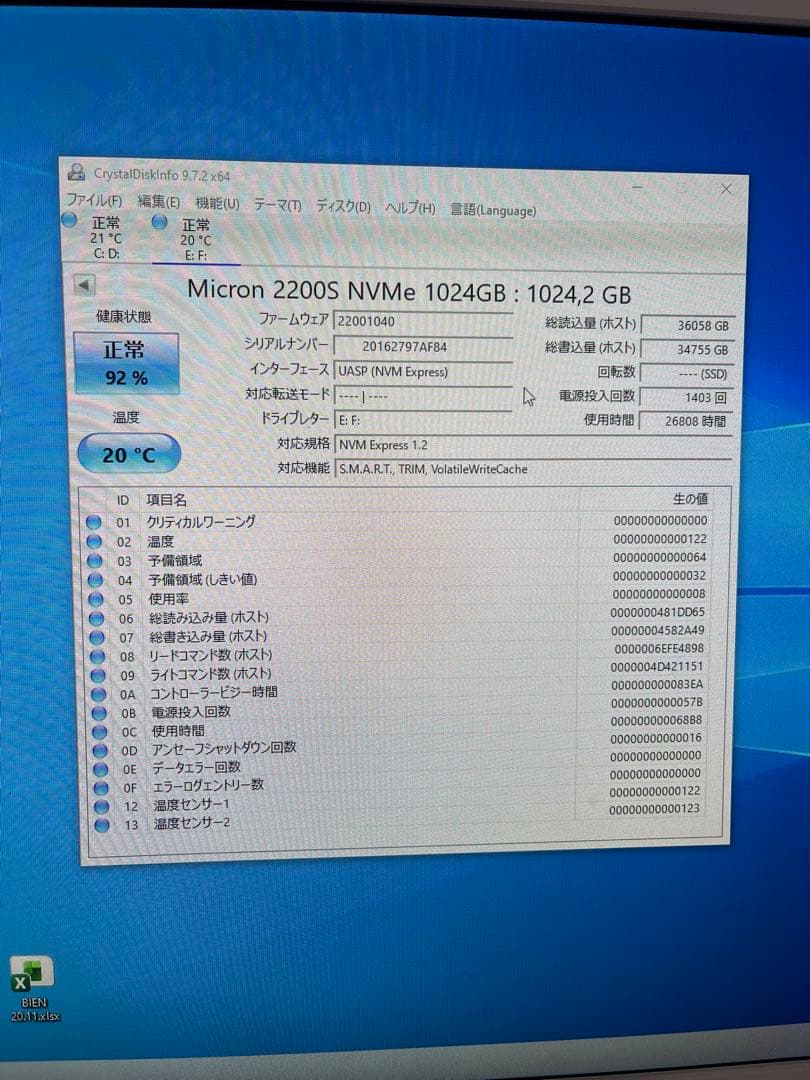
Task: Click the 正常 92 % health status button
Action: [x=126, y=364]
